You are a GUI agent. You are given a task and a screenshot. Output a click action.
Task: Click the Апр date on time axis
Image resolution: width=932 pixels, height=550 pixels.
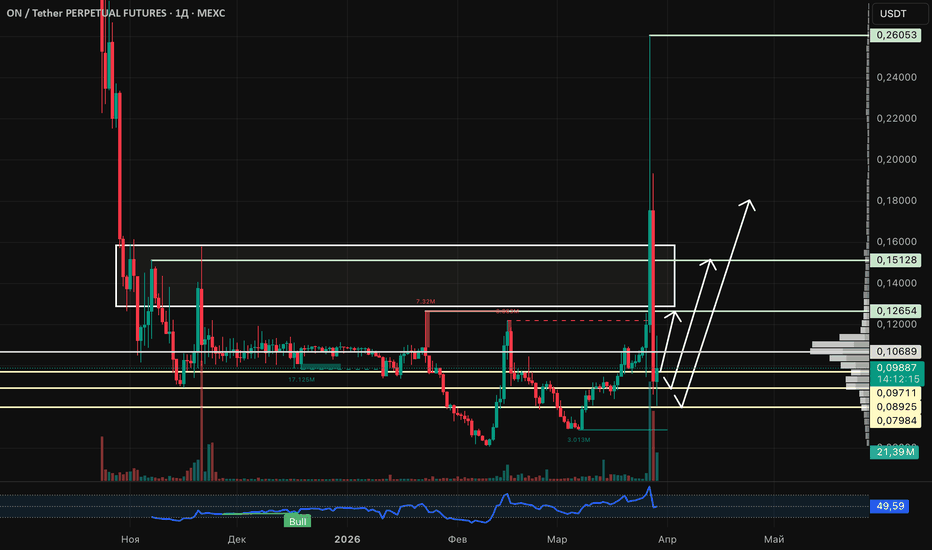(x=667, y=539)
